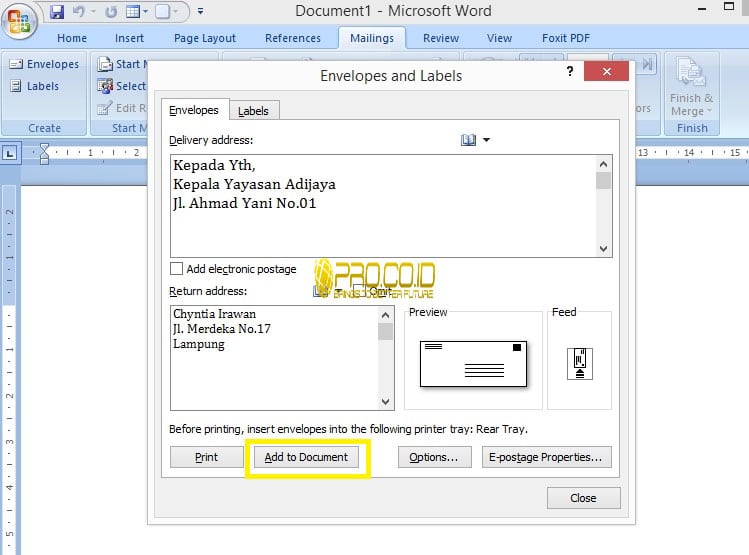Screen dimensions: 749x555
Task: Click the Feed method envelope icon
Action: [579, 364]
